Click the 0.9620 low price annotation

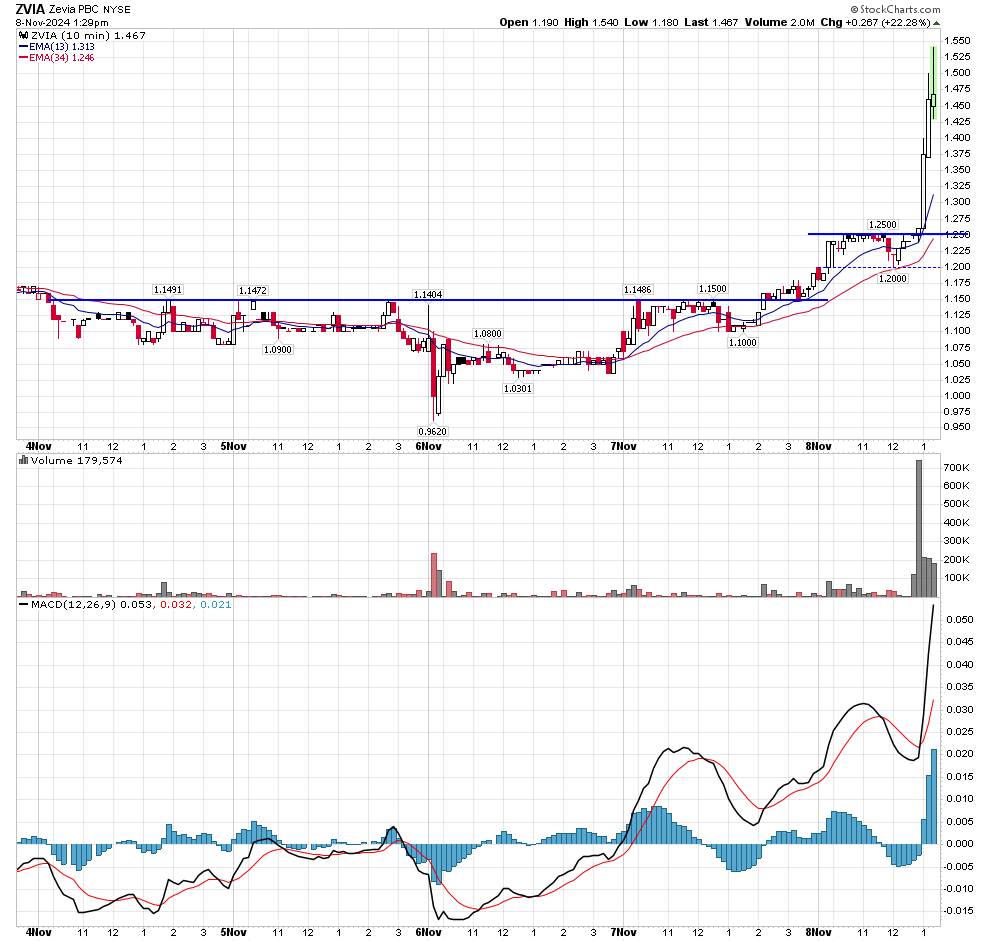tap(431, 431)
